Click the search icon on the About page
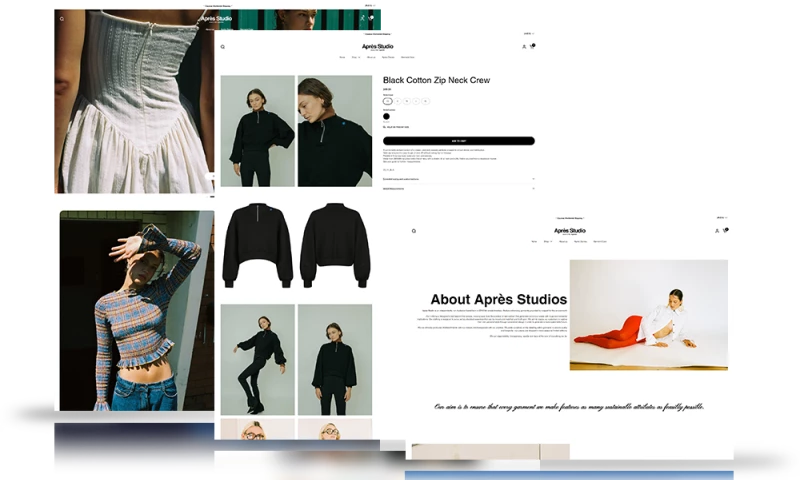Viewport: 800px width, 480px height. [414, 231]
